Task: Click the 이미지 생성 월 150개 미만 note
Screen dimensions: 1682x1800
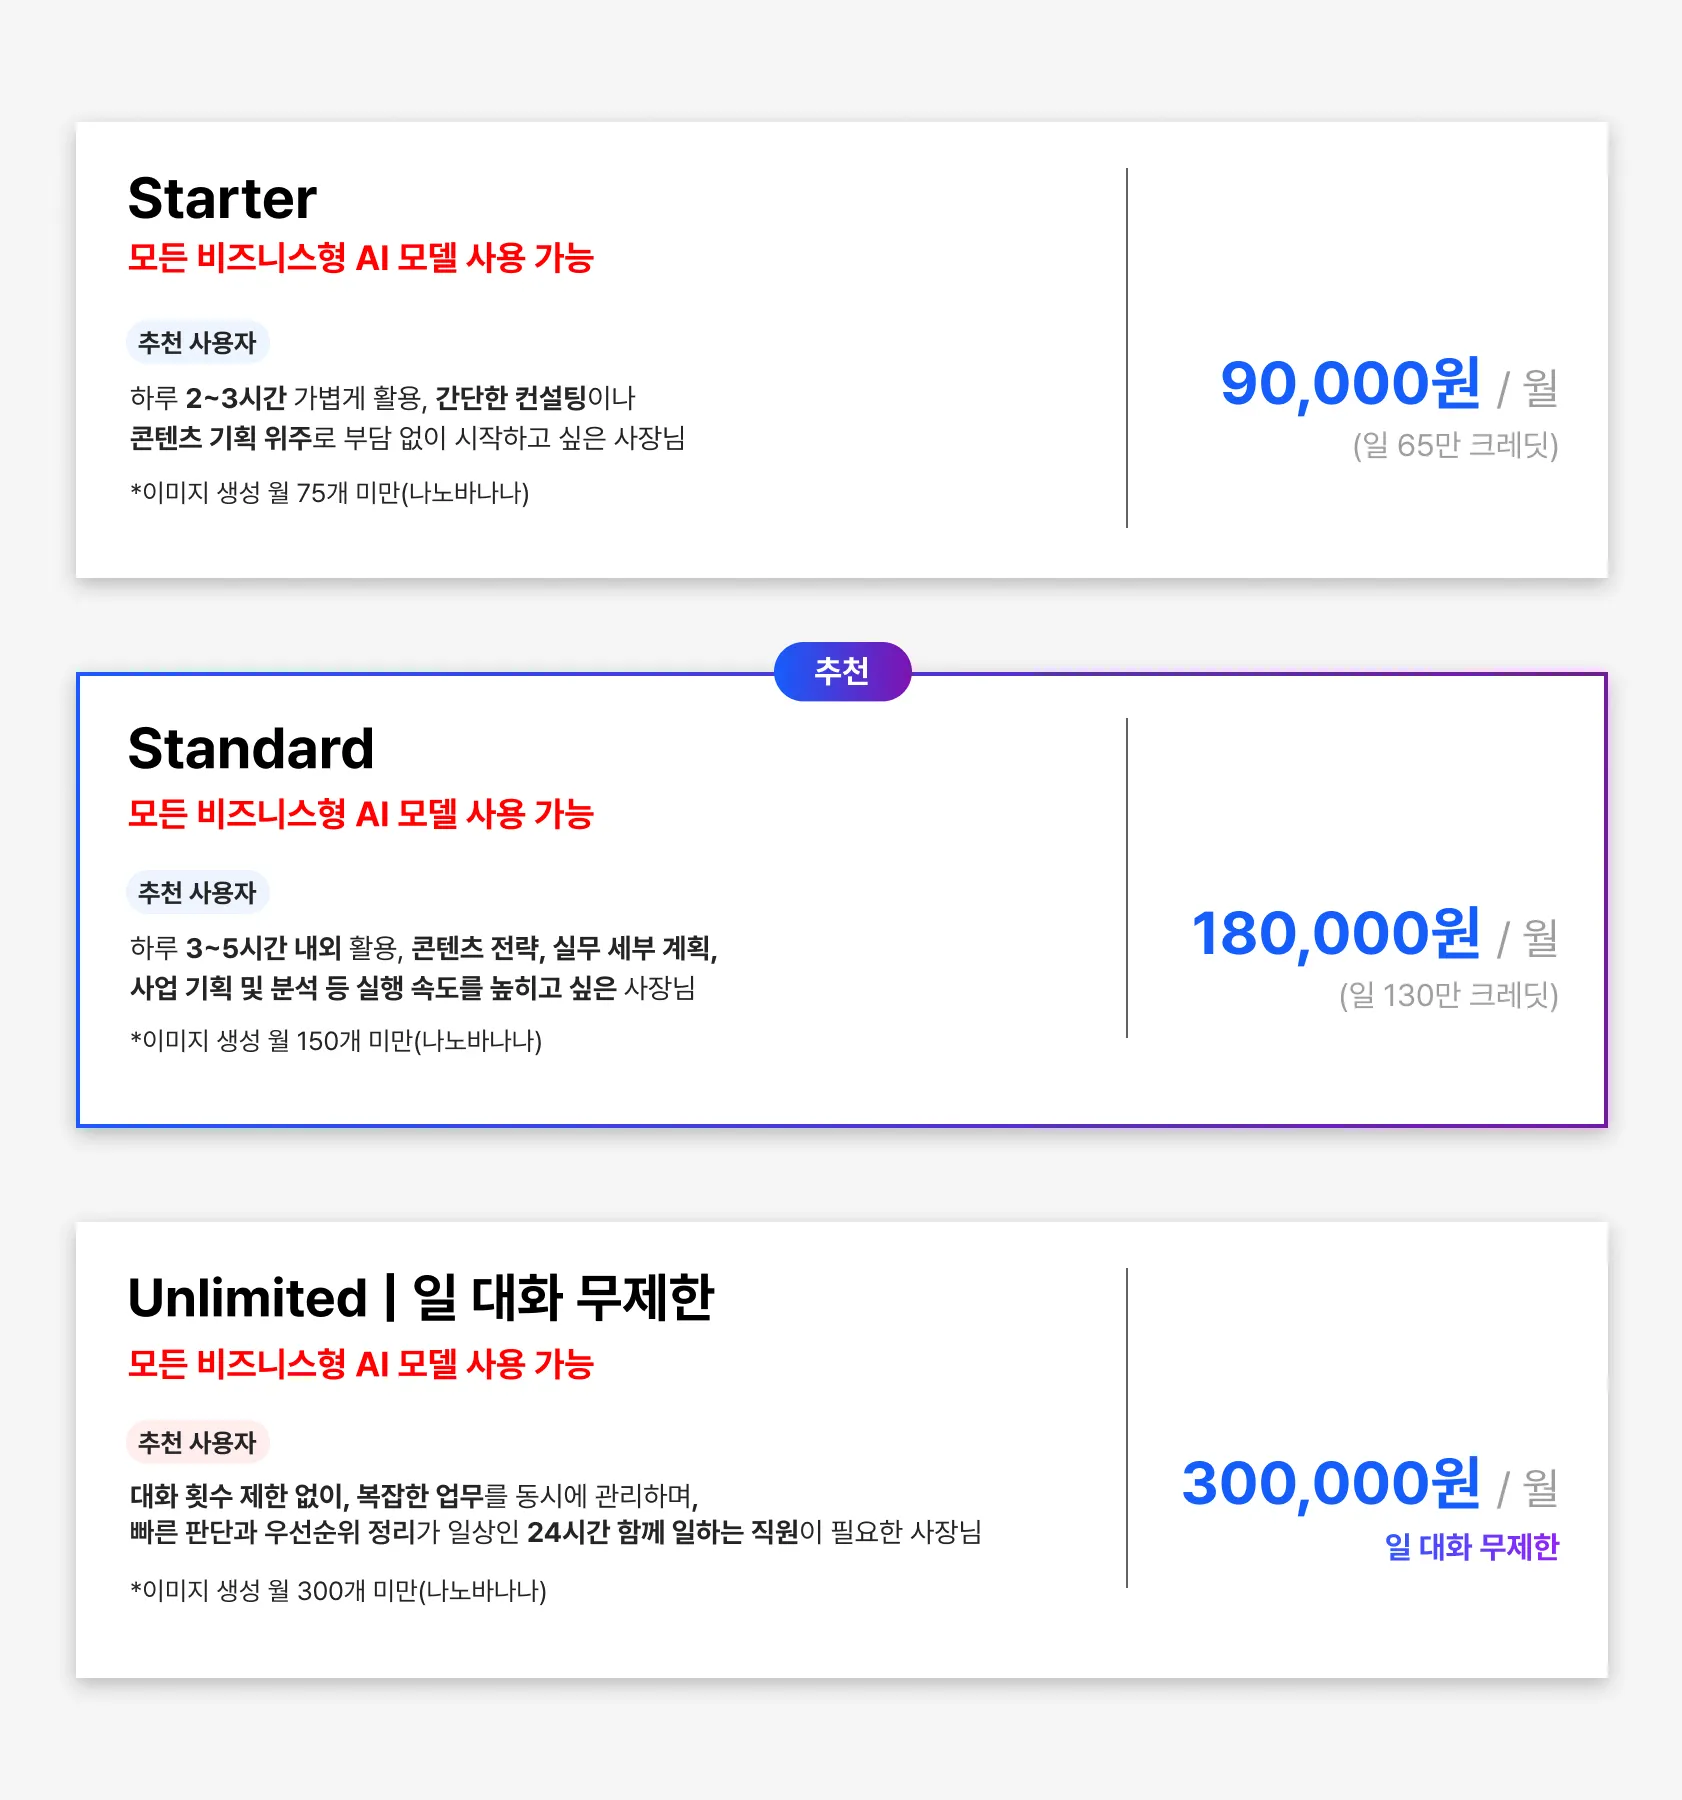Action: click(x=335, y=1041)
